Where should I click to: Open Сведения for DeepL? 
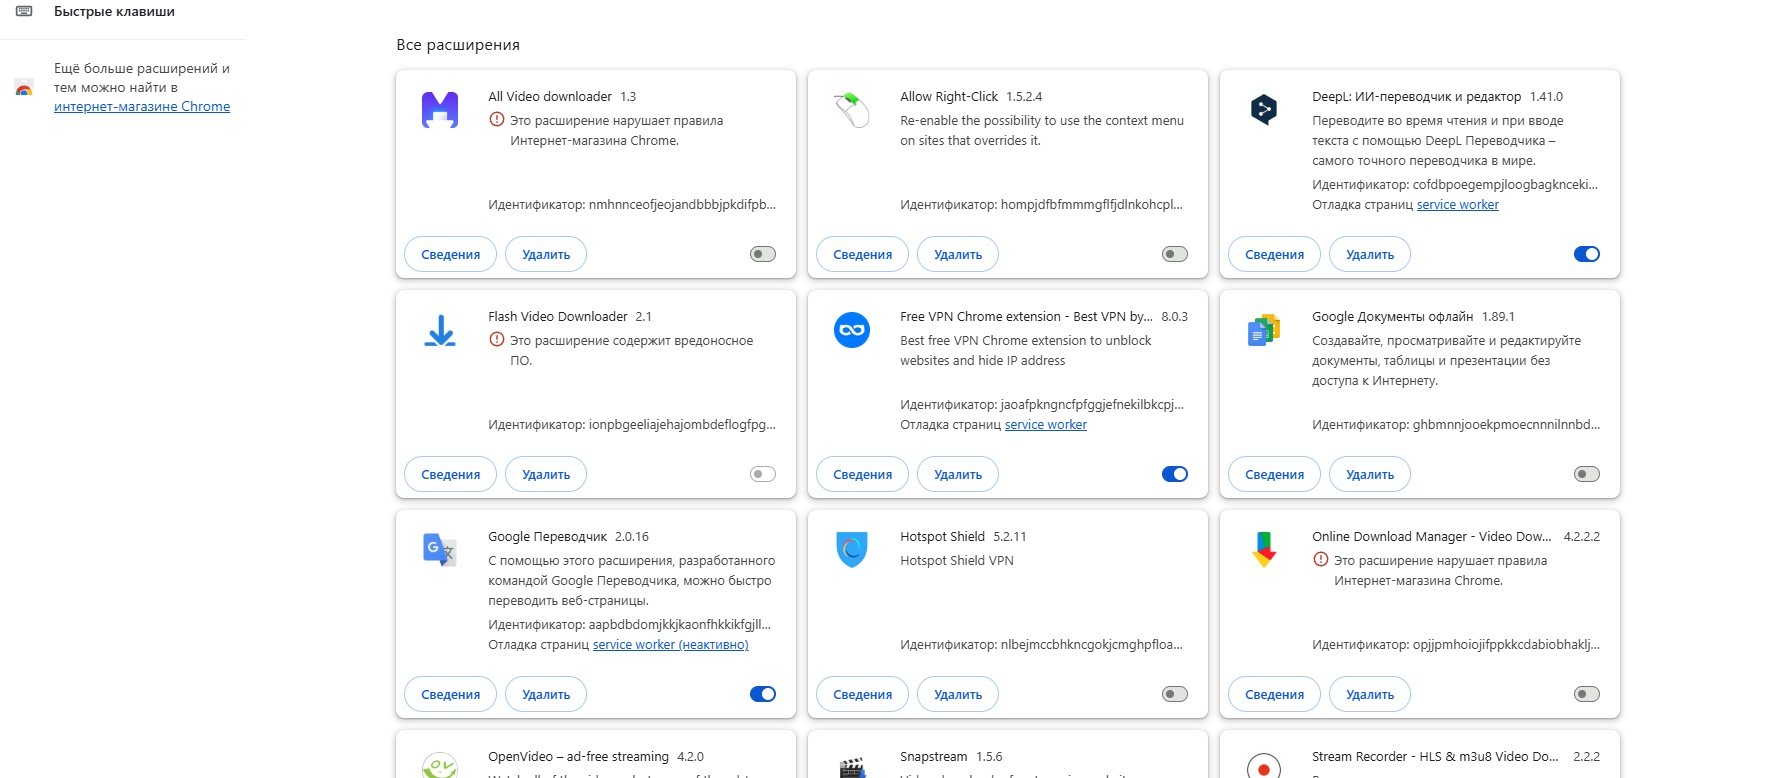click(x=1275, y=254)
